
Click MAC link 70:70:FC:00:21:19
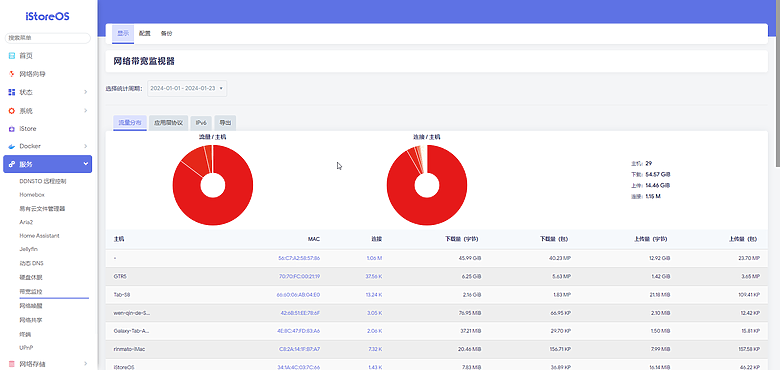click(300, 276)
